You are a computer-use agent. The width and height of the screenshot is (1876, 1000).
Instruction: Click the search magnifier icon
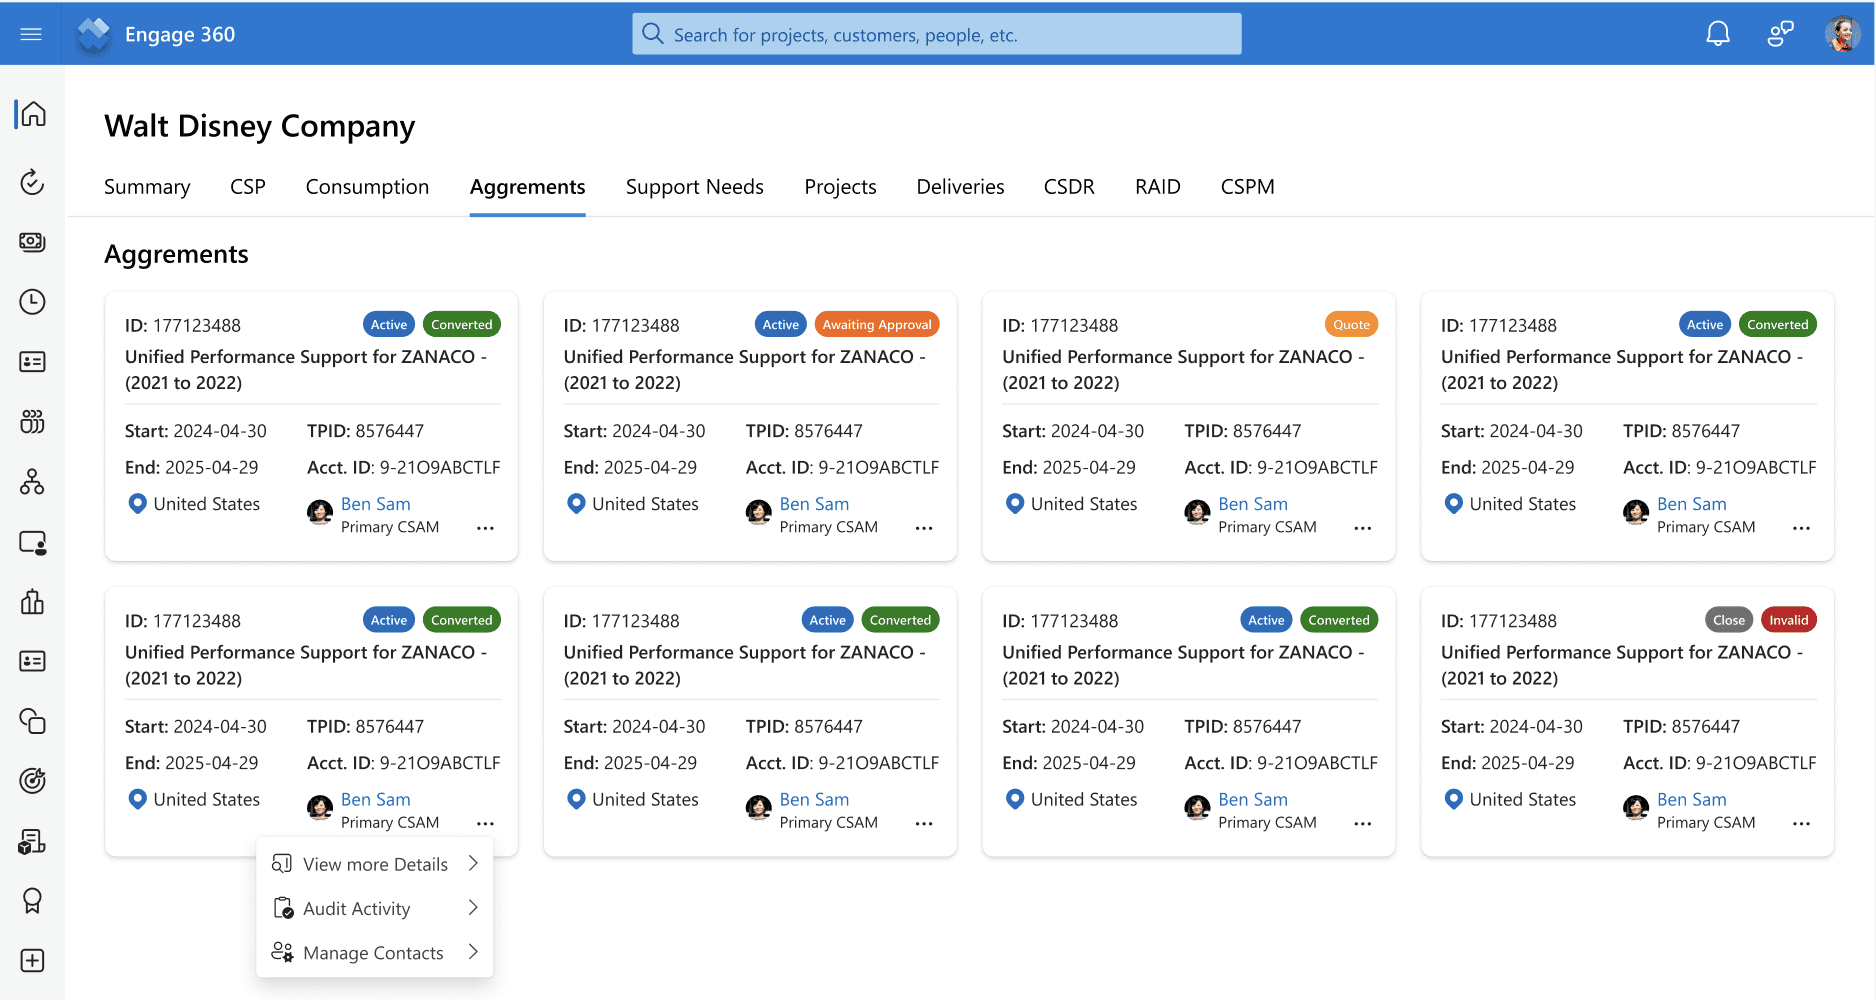click(x=653, y=34)
